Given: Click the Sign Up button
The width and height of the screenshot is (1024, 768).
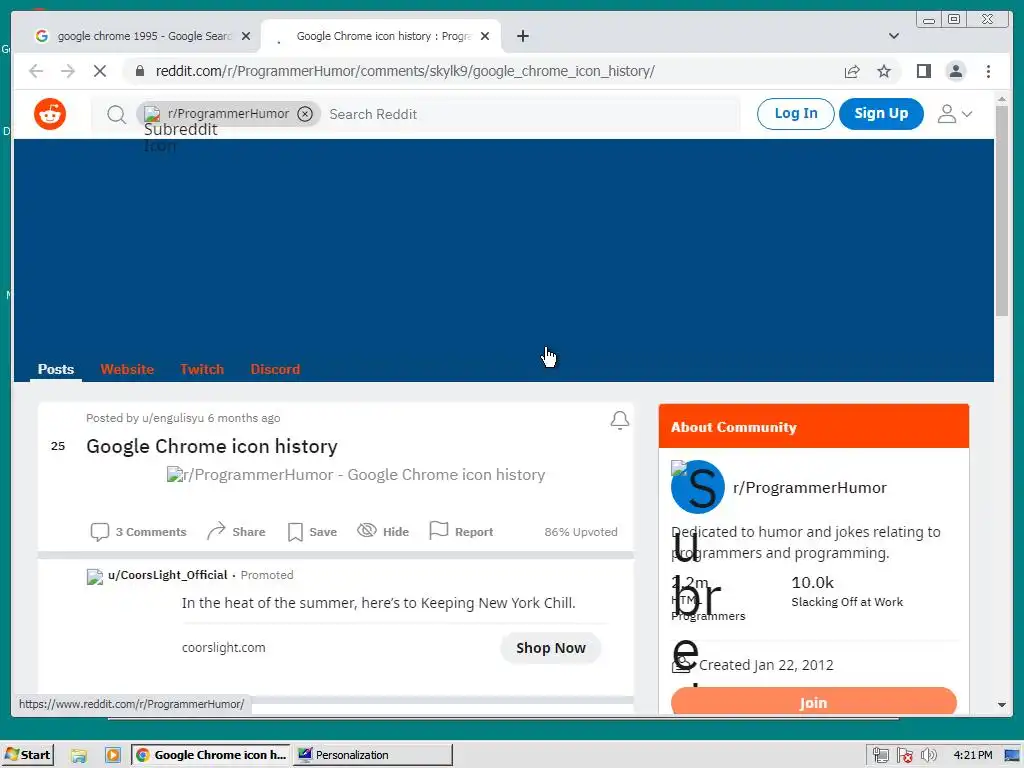Looking at the screenshot, I should [x=881, y=114].
